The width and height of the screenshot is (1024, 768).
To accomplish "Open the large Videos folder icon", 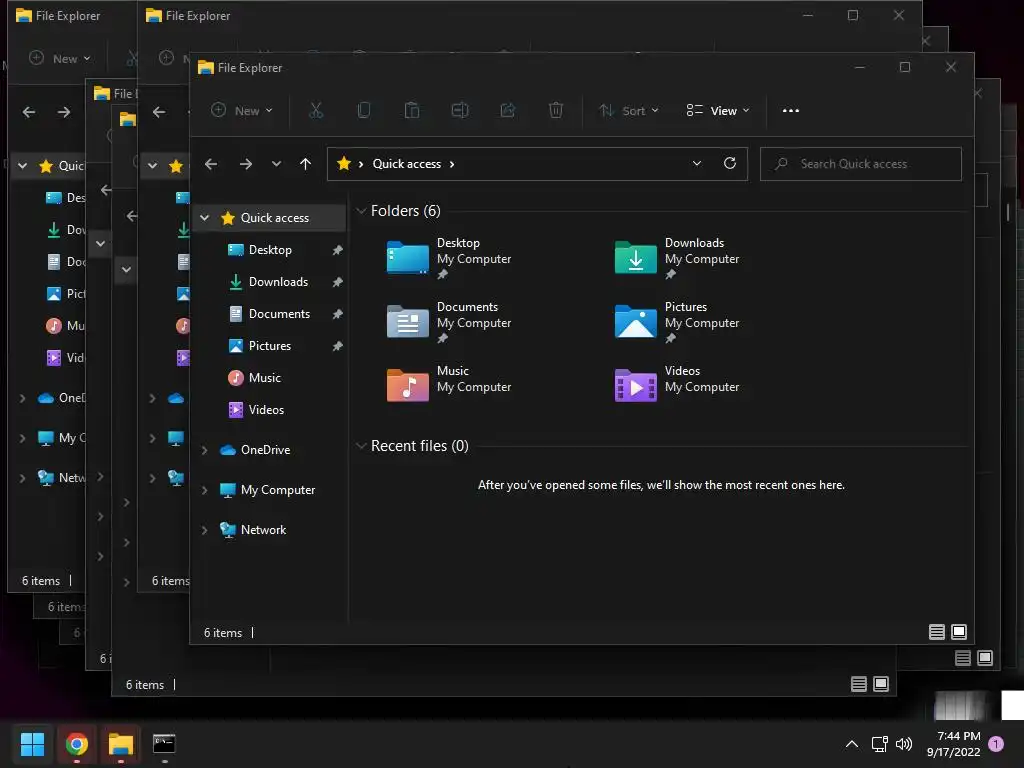I will 635,385.
